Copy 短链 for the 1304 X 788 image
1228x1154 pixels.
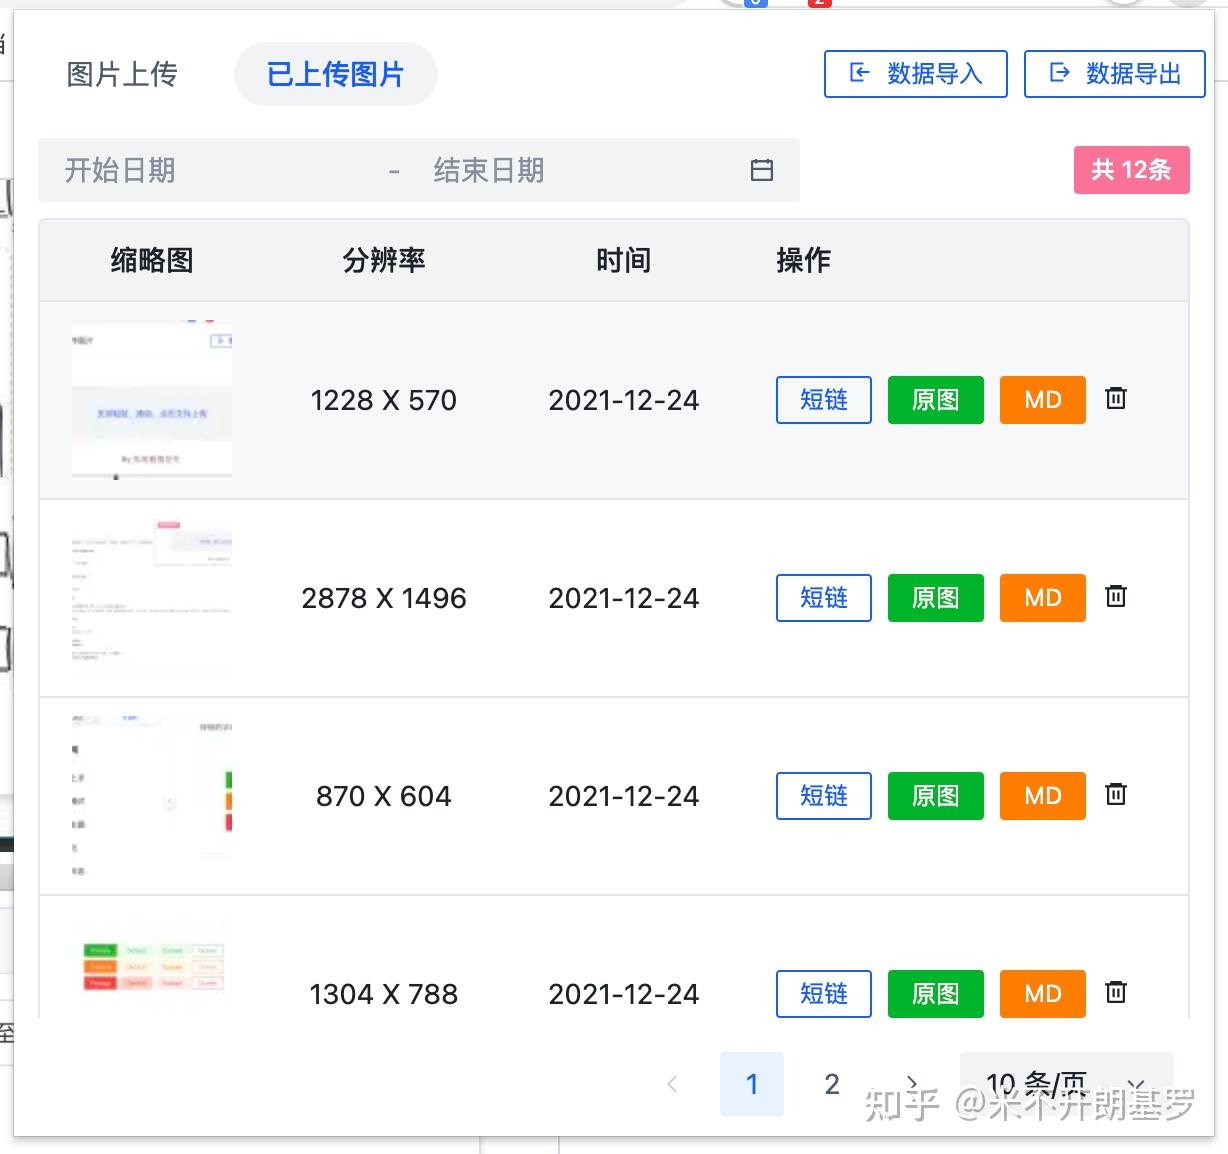[x=824, y=994]
